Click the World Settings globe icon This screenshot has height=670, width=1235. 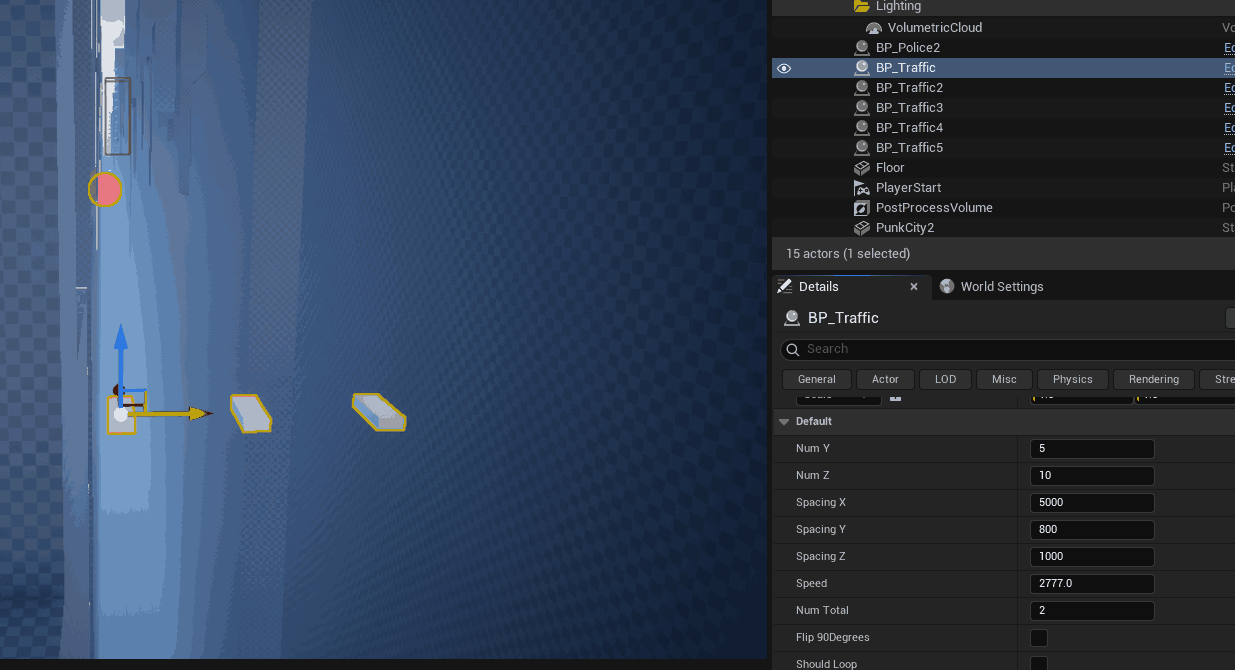[x=947, y=287]
